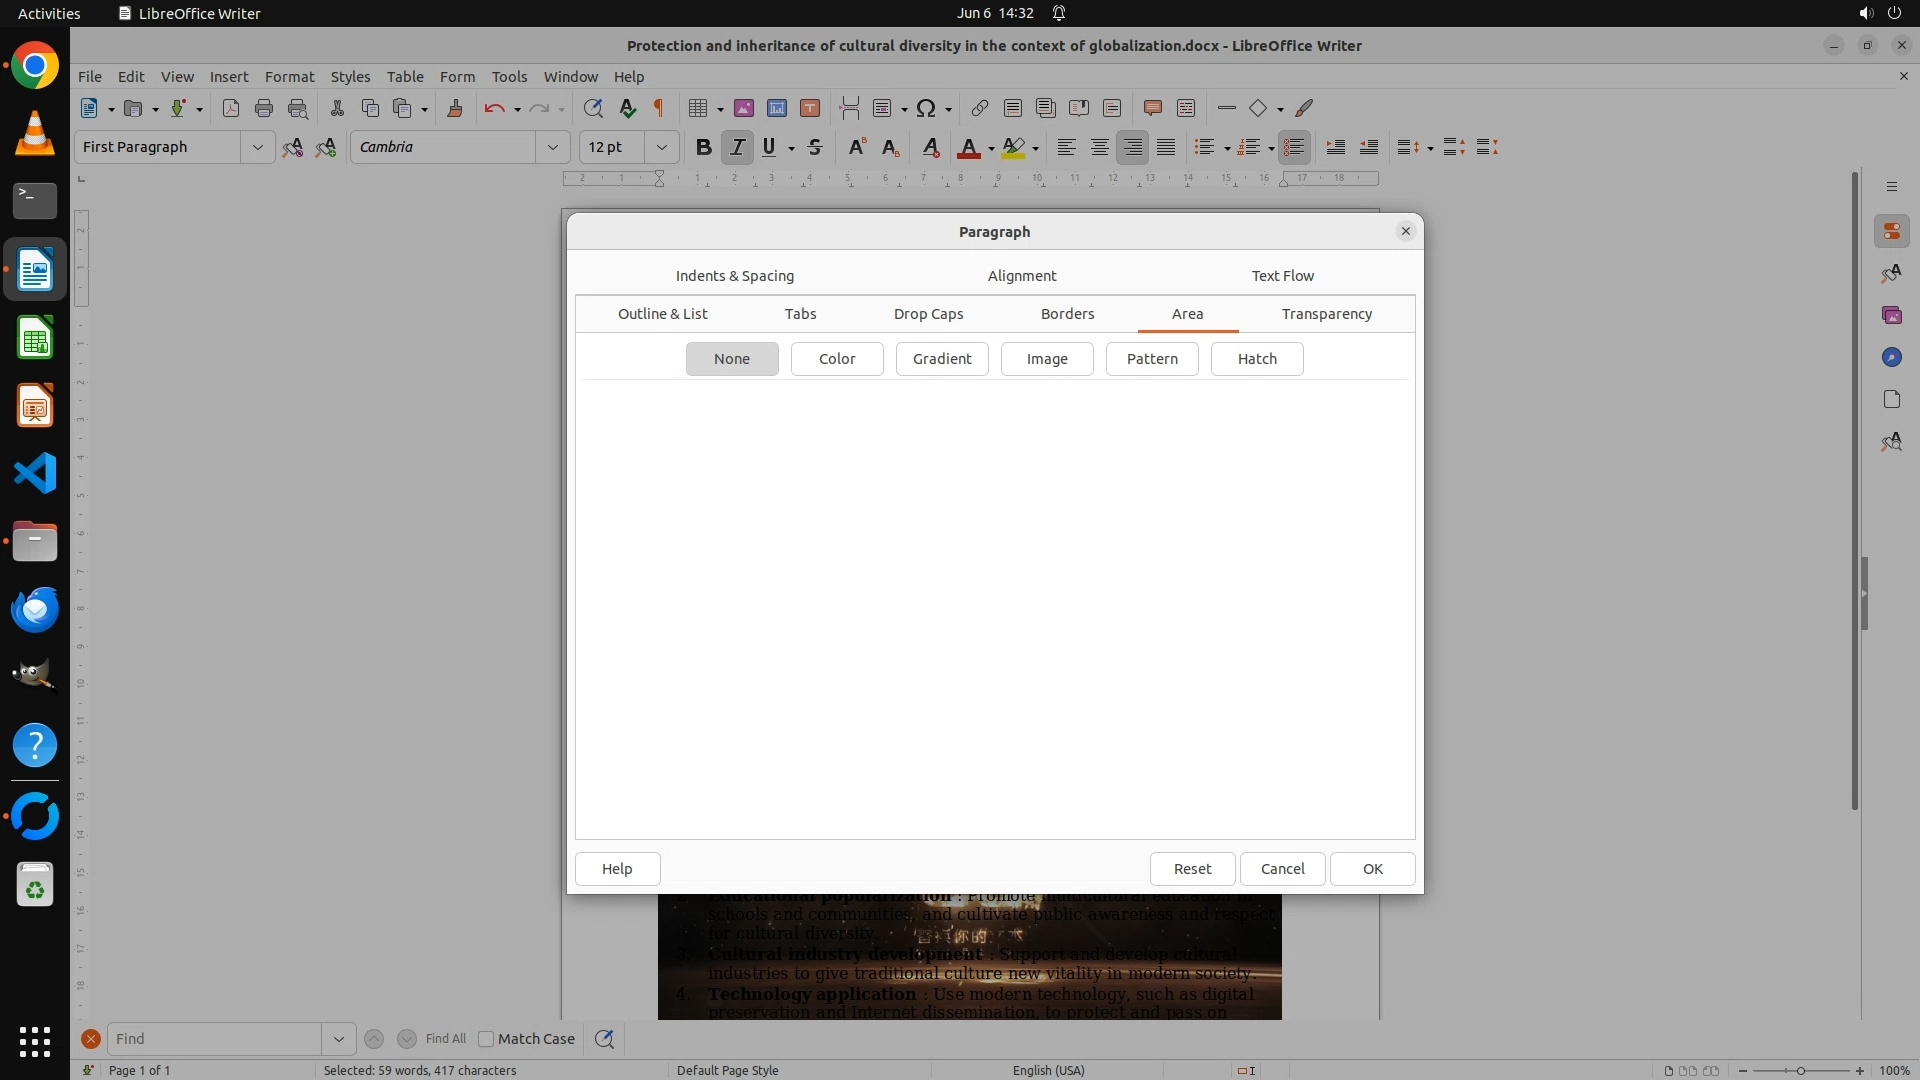Open the sidebar Navigator compass icon

pos(1891,357)
